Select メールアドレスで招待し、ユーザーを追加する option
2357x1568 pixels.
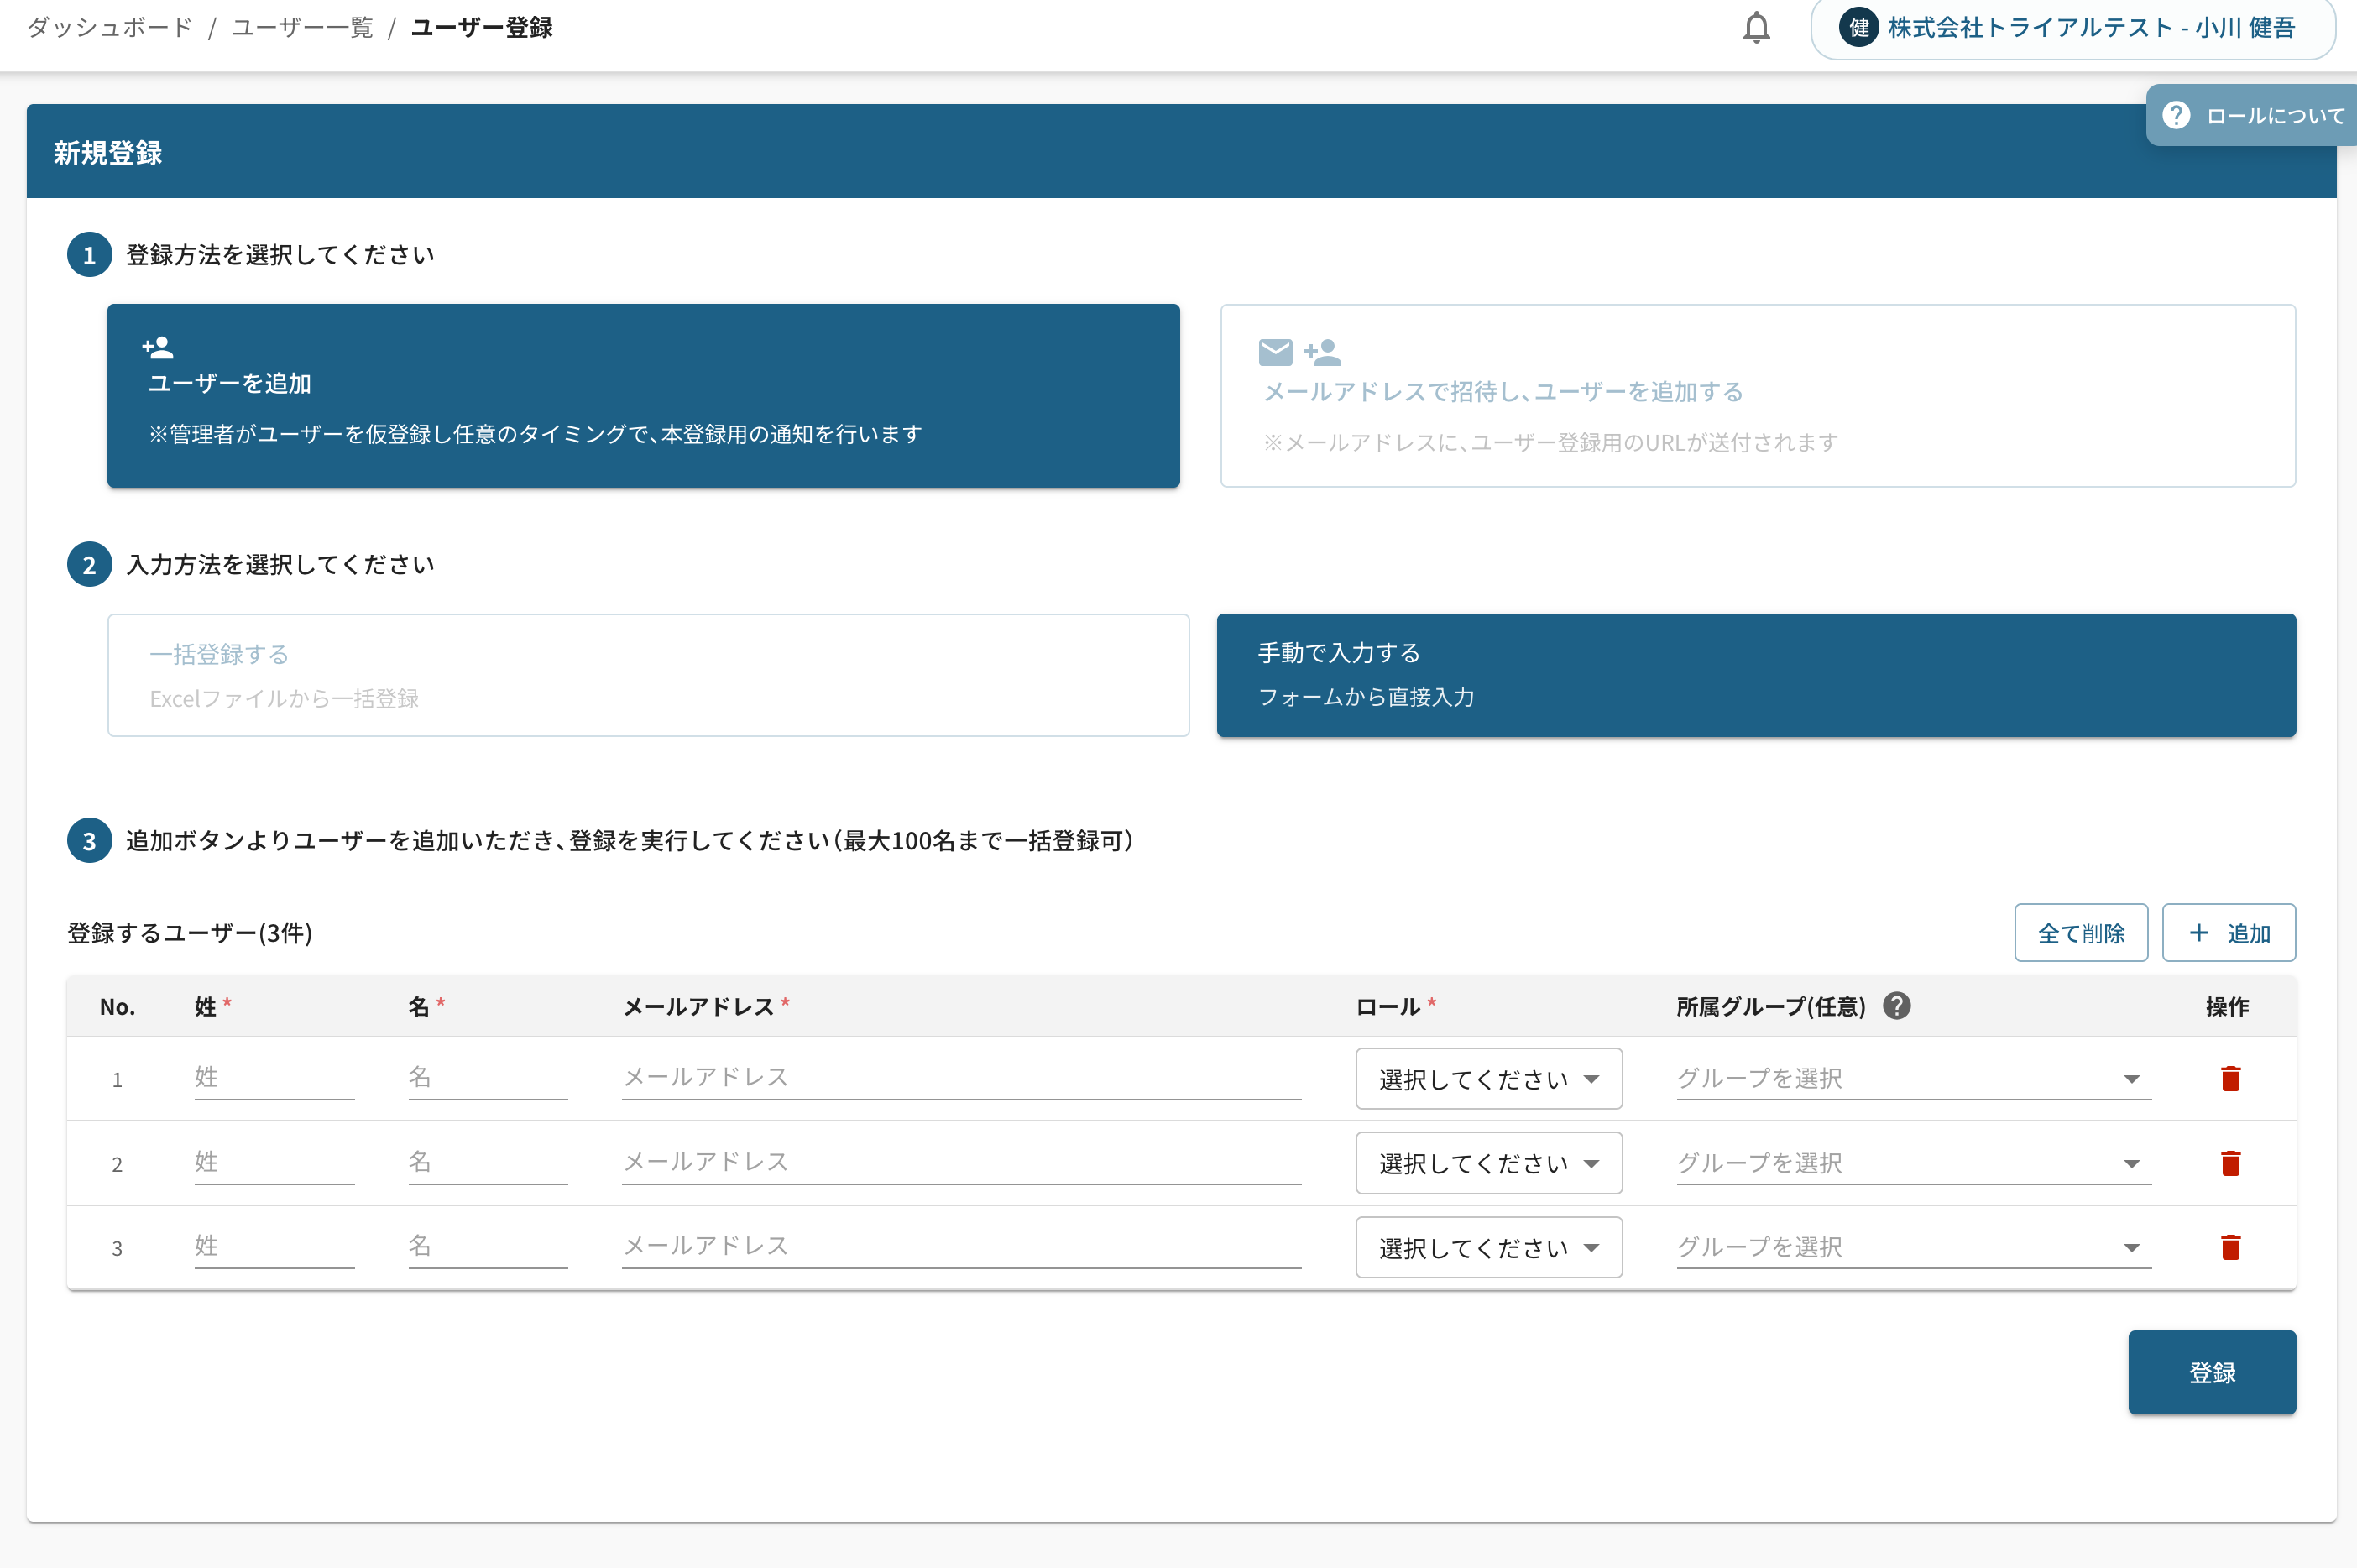[x=1757, y=396]
